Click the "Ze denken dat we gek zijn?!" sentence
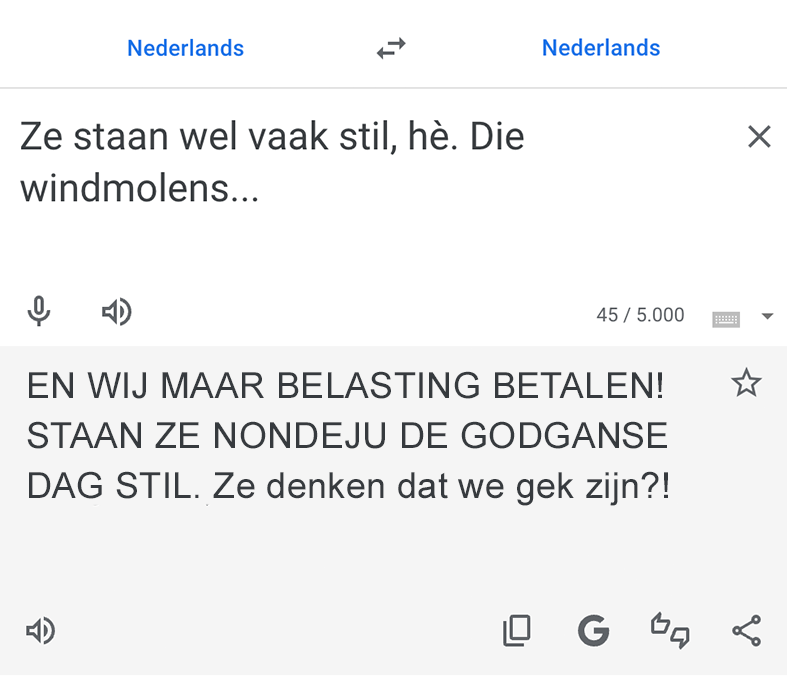The height and width of the screenshot is (677, 787). (442, 487)
